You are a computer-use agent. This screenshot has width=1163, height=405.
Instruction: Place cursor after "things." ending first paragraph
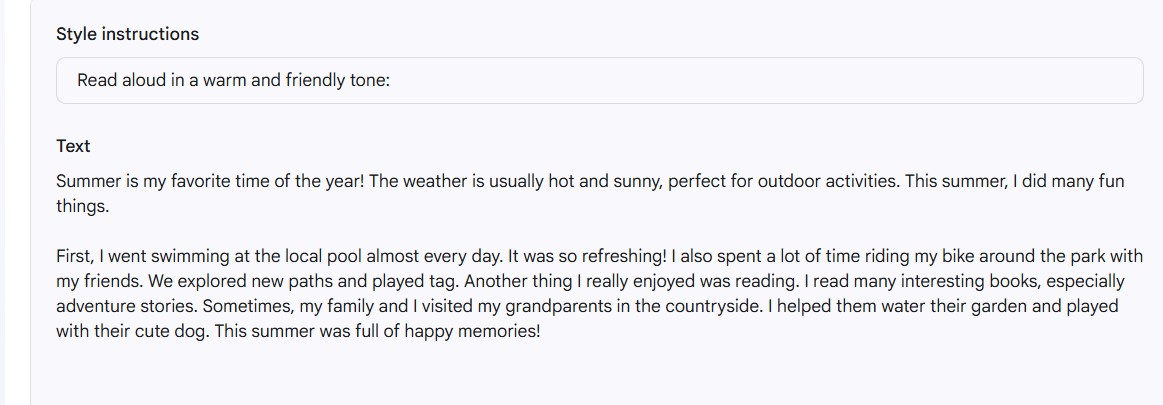[109, 207]
